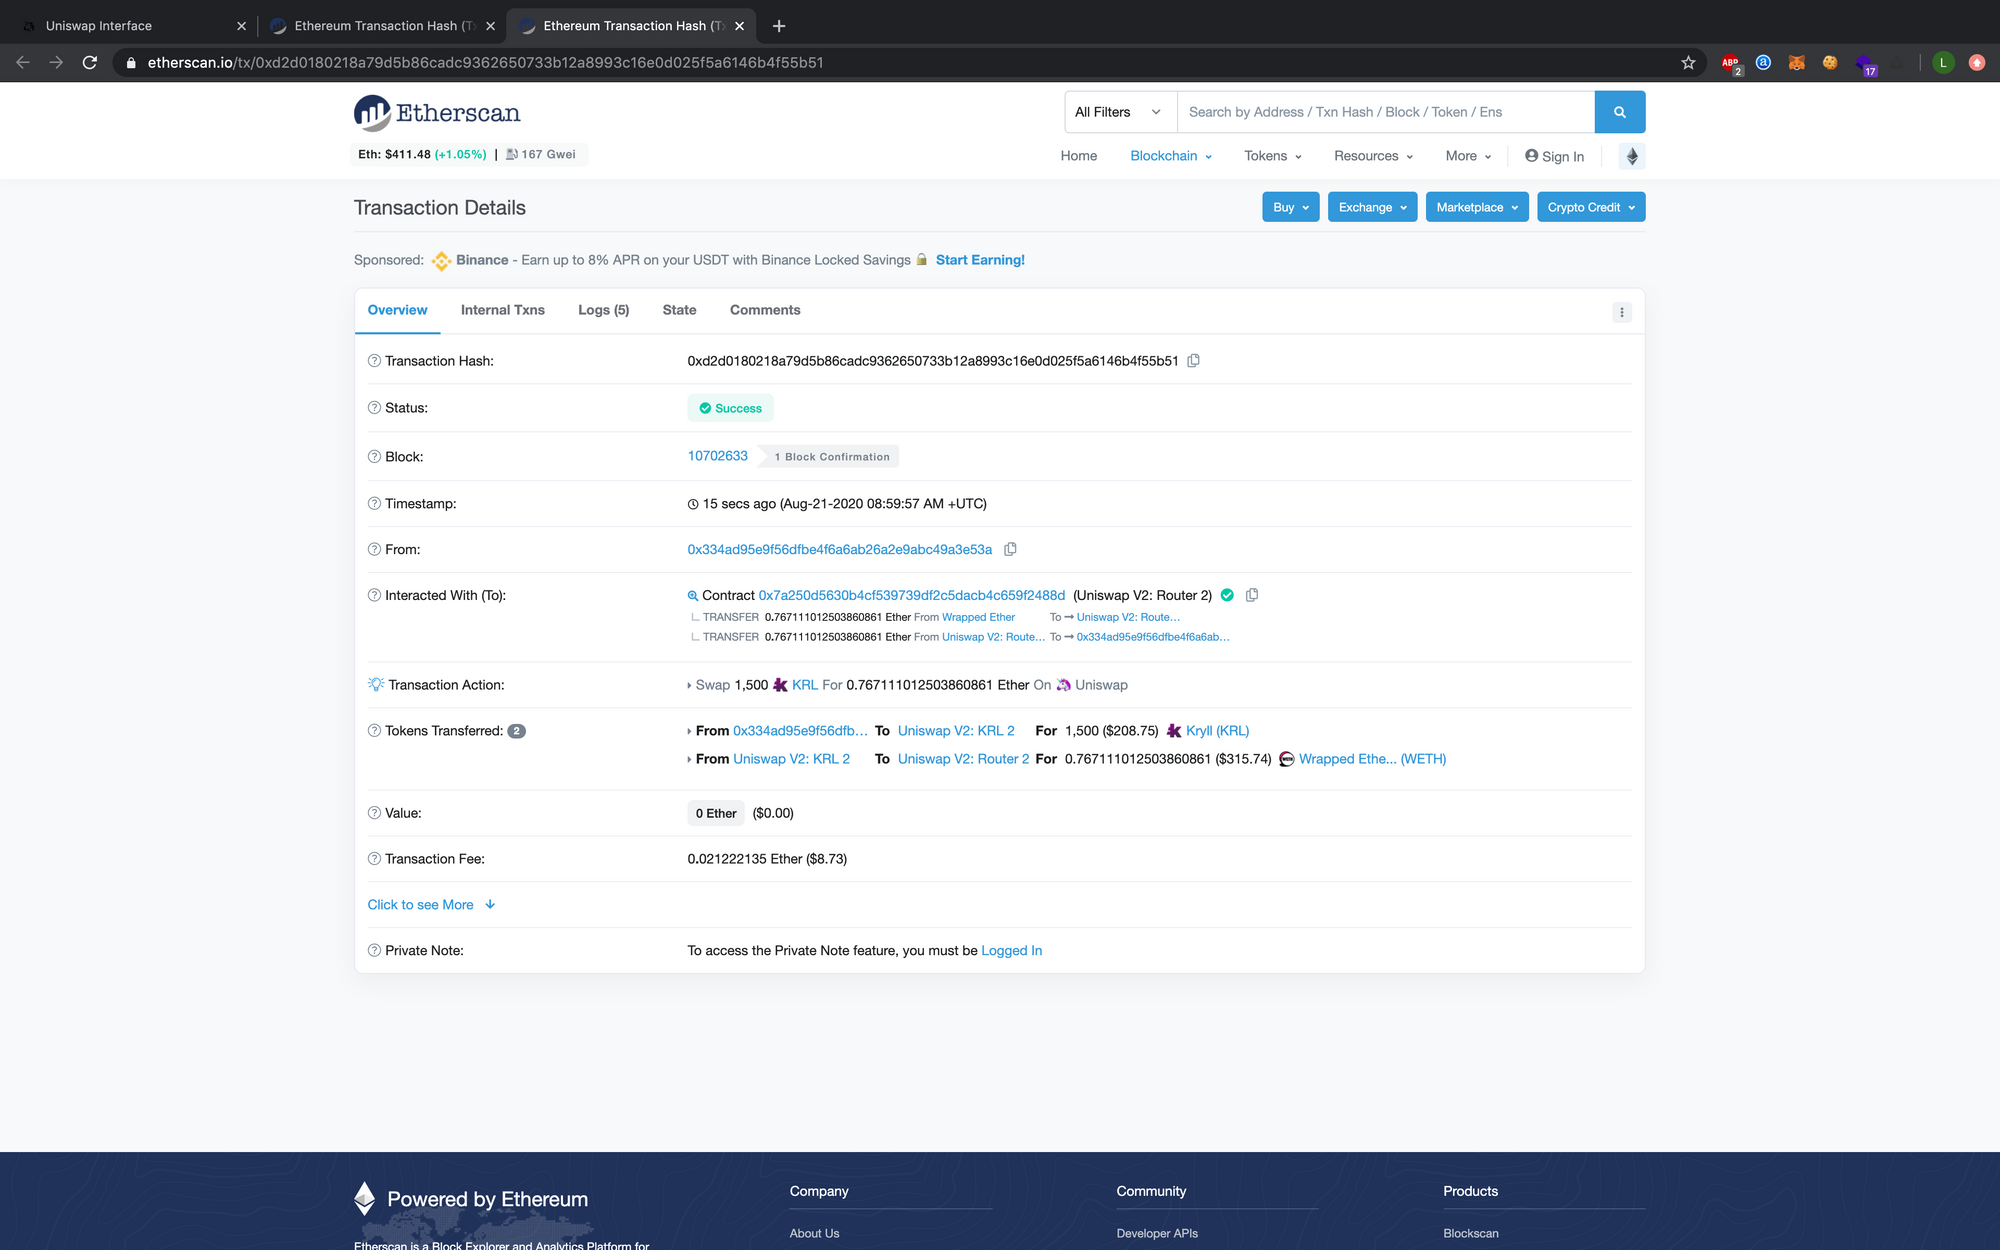Click the Logged In link
The height and width of the screenshot is (1250, 2000).
tap(1011, 951)
